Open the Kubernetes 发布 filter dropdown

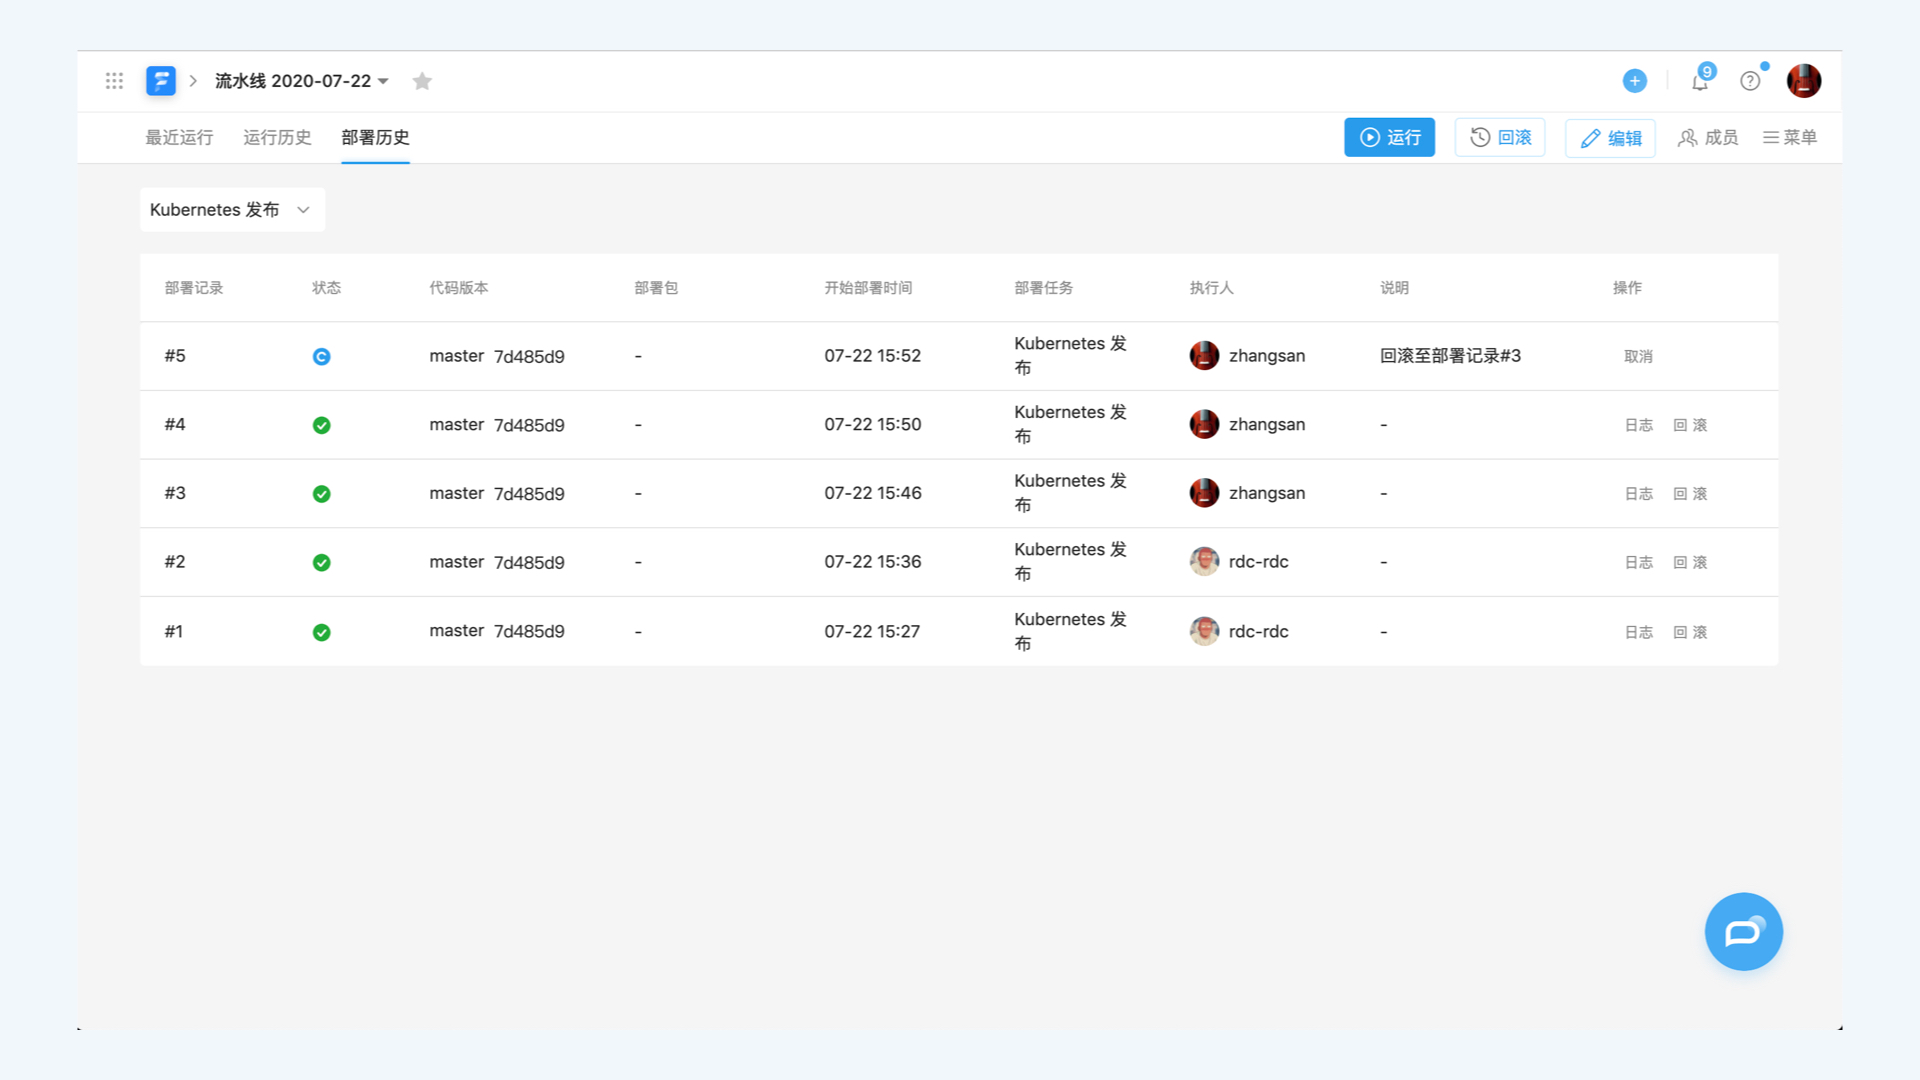point(232,210)
